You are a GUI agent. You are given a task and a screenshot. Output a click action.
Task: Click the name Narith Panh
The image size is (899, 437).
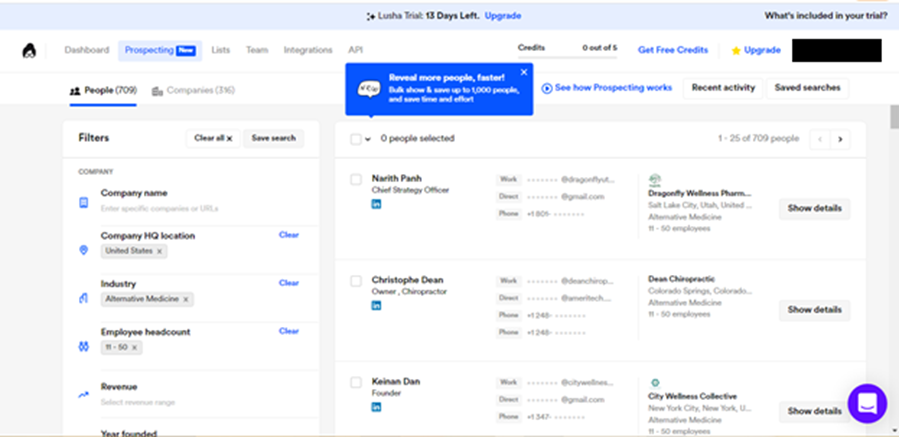click(396, 178)
